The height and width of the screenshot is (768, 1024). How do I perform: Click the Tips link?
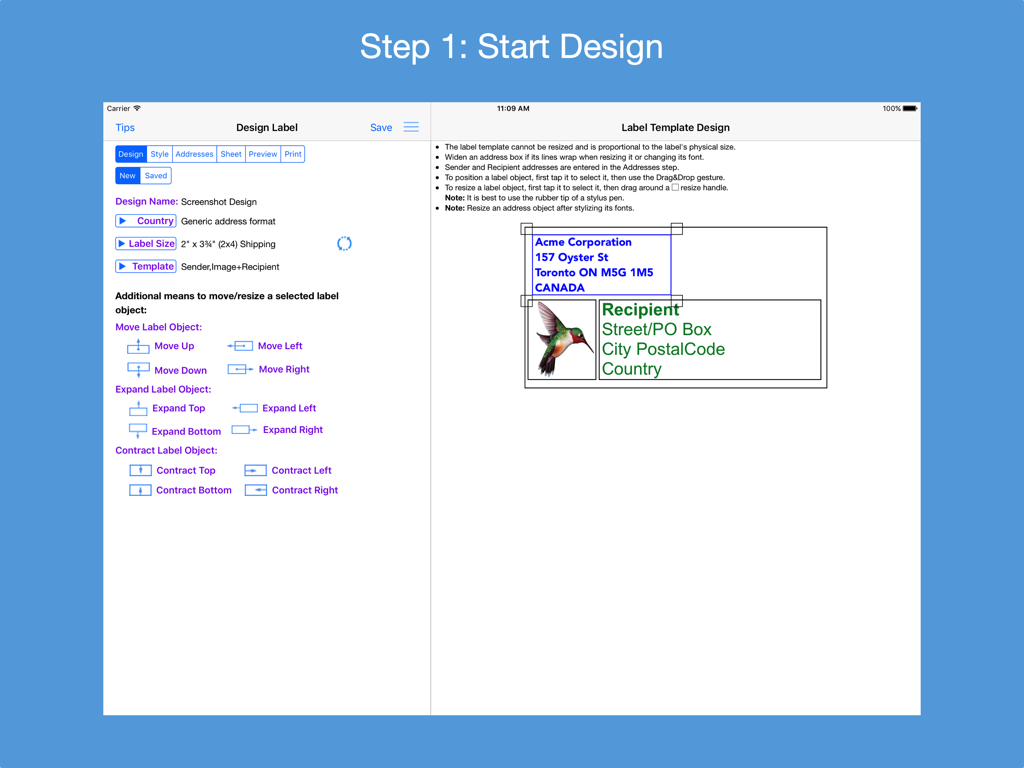coord(124,127)
